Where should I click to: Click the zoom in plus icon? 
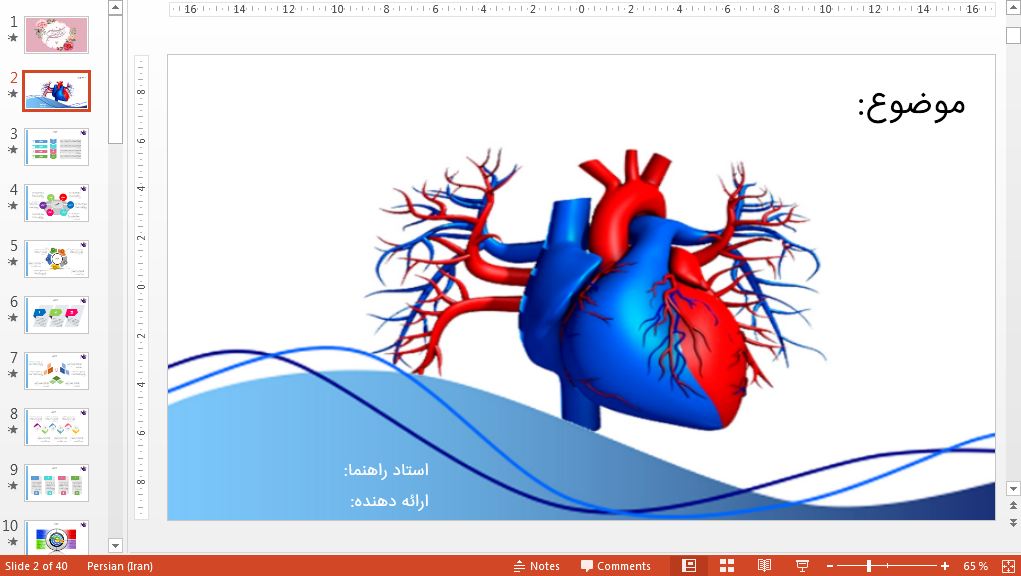tap(945, 566)
